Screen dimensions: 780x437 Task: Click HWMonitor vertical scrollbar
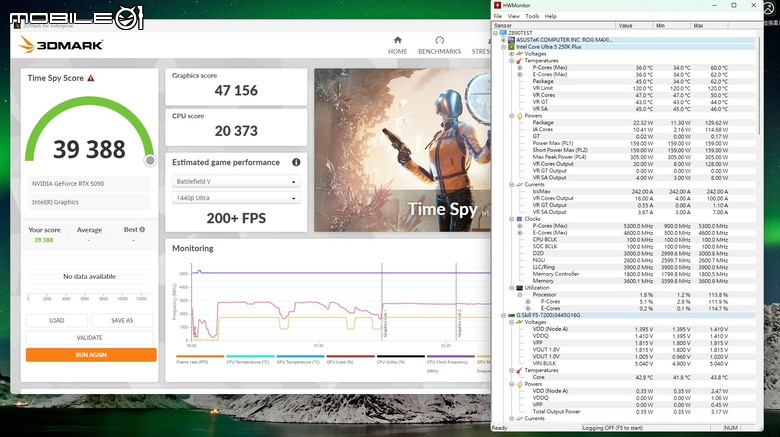759,85
